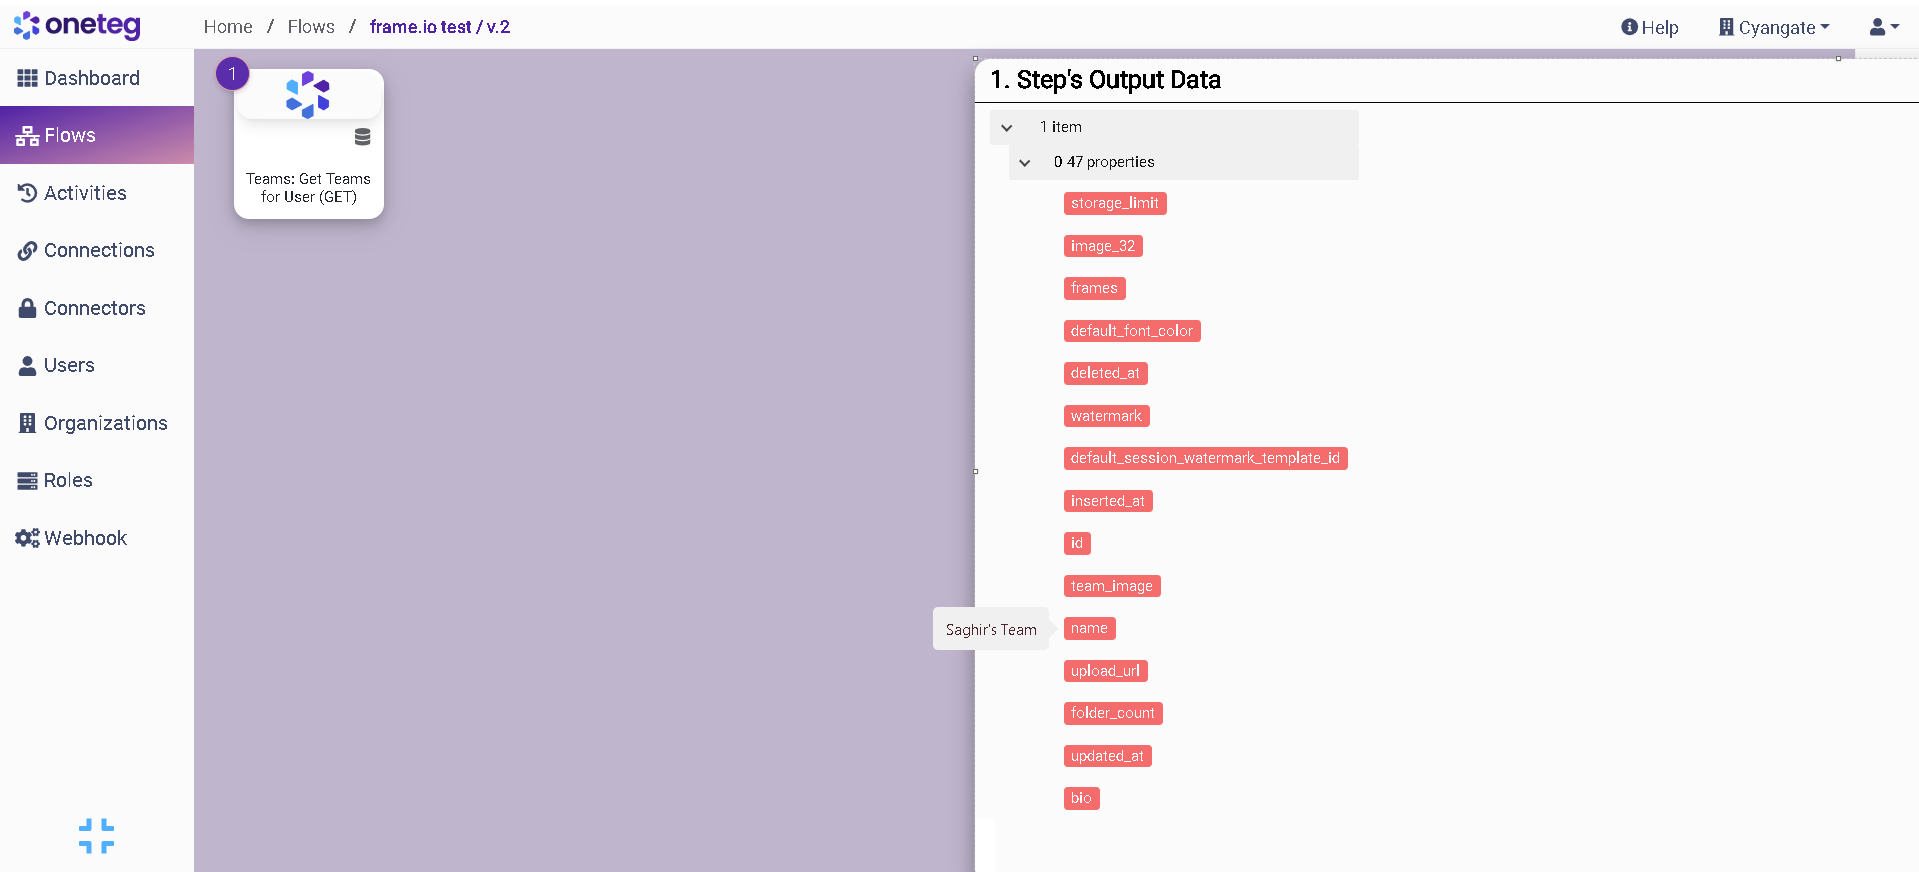1919x872 pixels.
Task: Open the user profile icon menu
Action: (x=1883, y=27)
